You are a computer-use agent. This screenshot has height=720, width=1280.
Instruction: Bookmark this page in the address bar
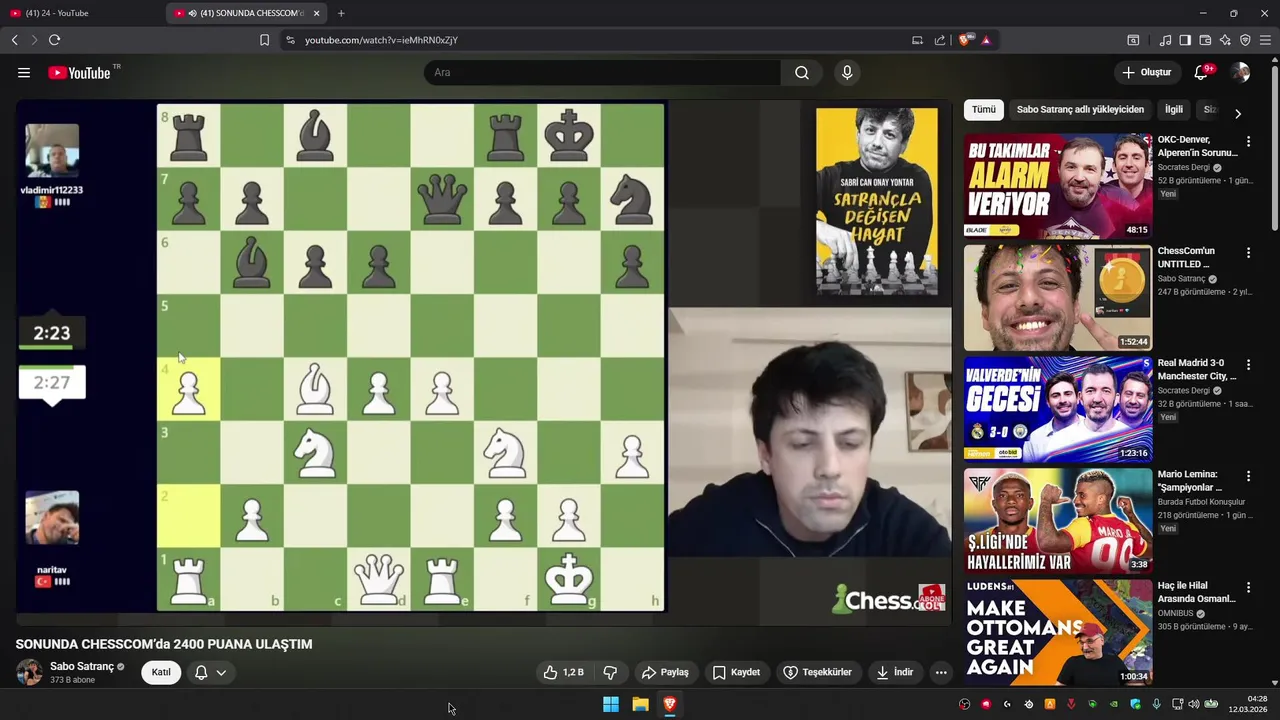(x=264, y=40)
